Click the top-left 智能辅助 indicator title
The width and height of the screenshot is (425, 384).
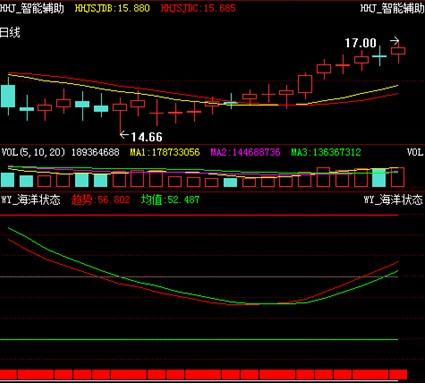[x=32, y=8]
